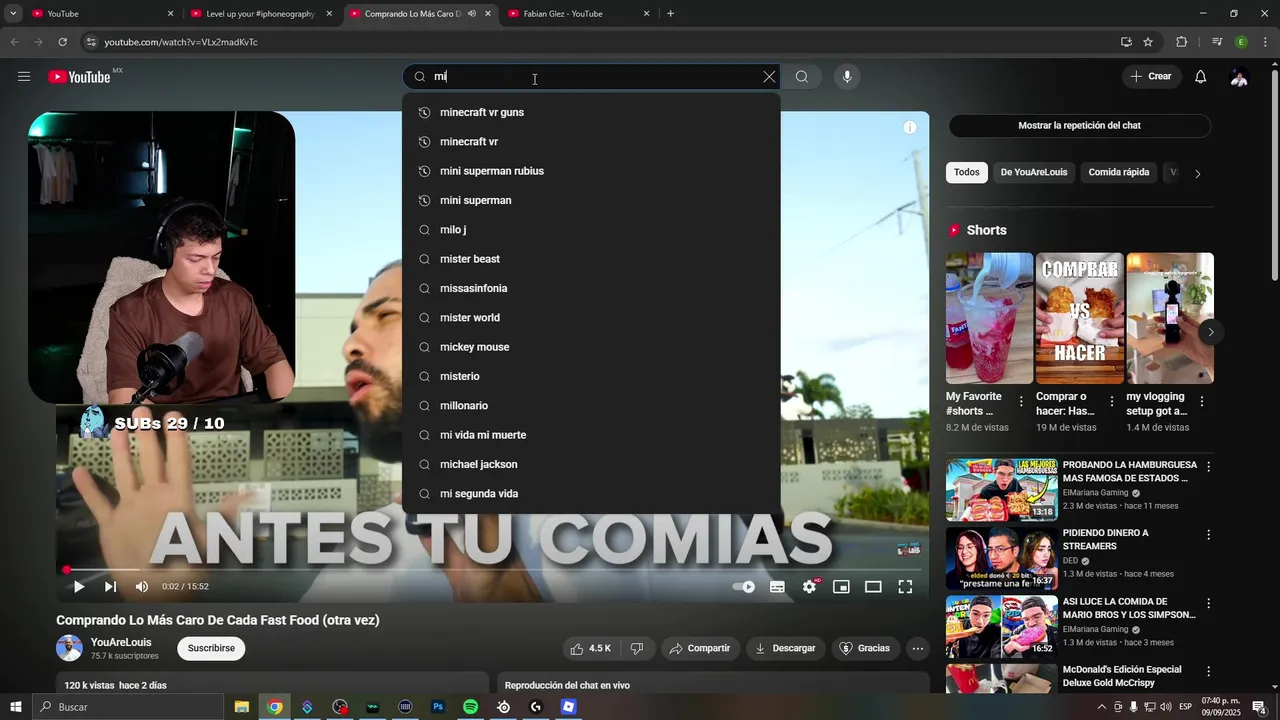Open a new browser tab
The image size is (1280, 720).
tap(670, 14)
